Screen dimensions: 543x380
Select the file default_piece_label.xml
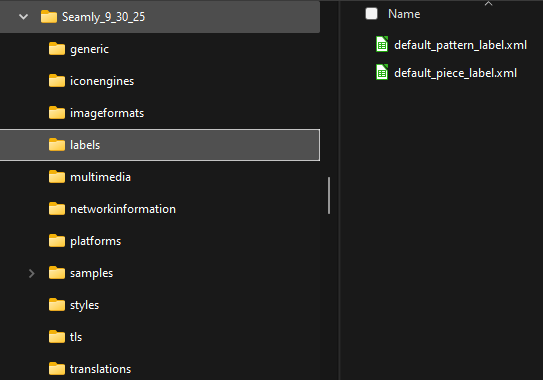click(x=455, y=73)
